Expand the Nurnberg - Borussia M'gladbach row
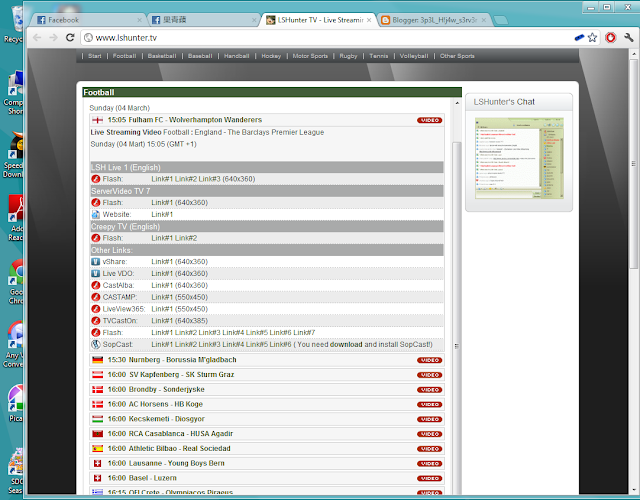This screenshot has height=500, width=640. pyautogui.click(x=267, y=360)
